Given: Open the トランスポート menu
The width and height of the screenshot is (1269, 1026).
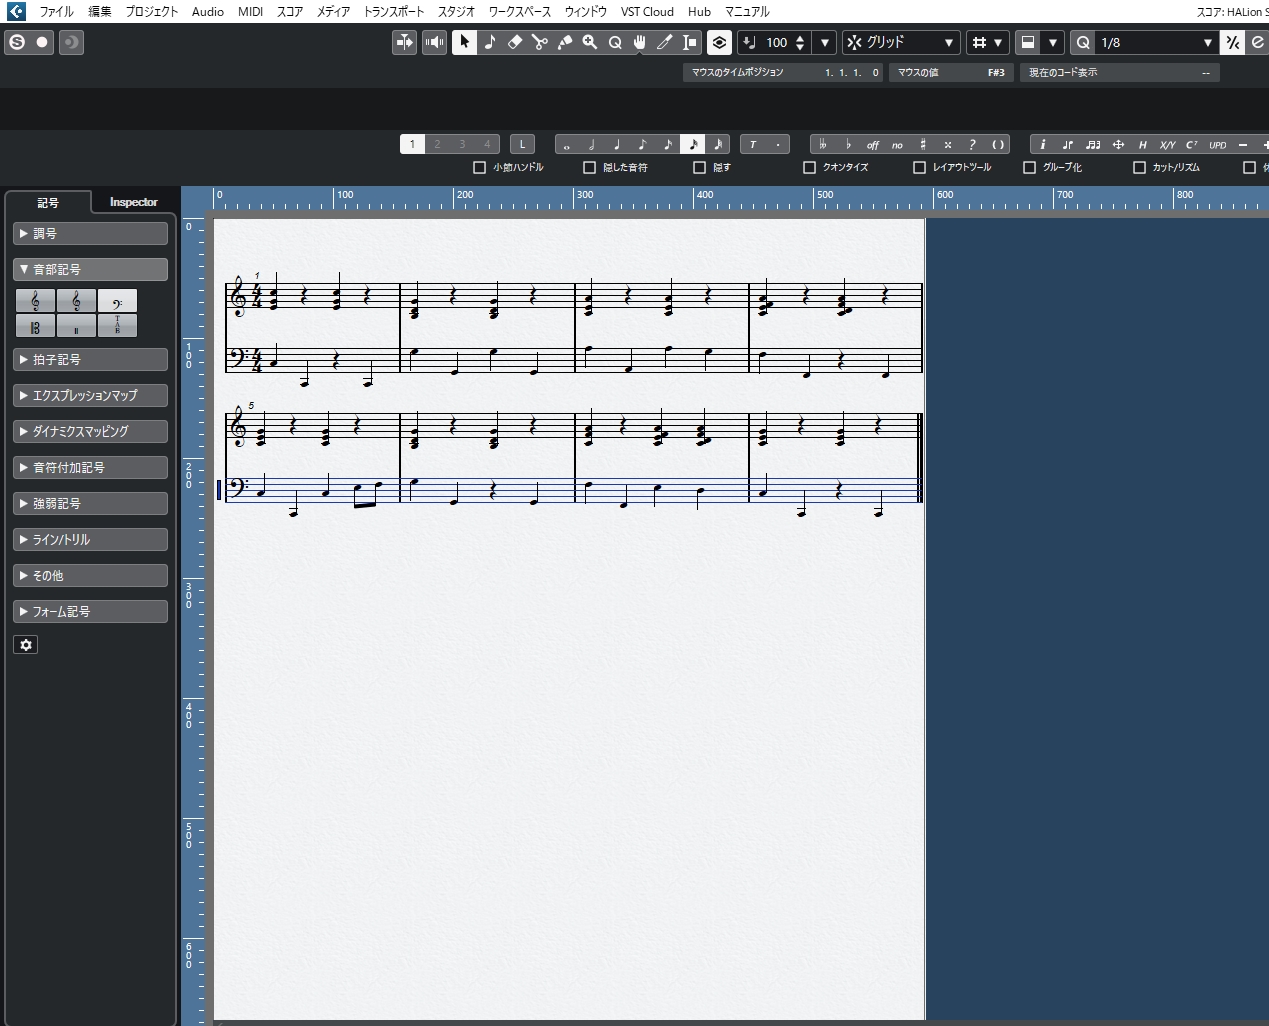Looking at the screenshot, I should click(x=393, y=12).
